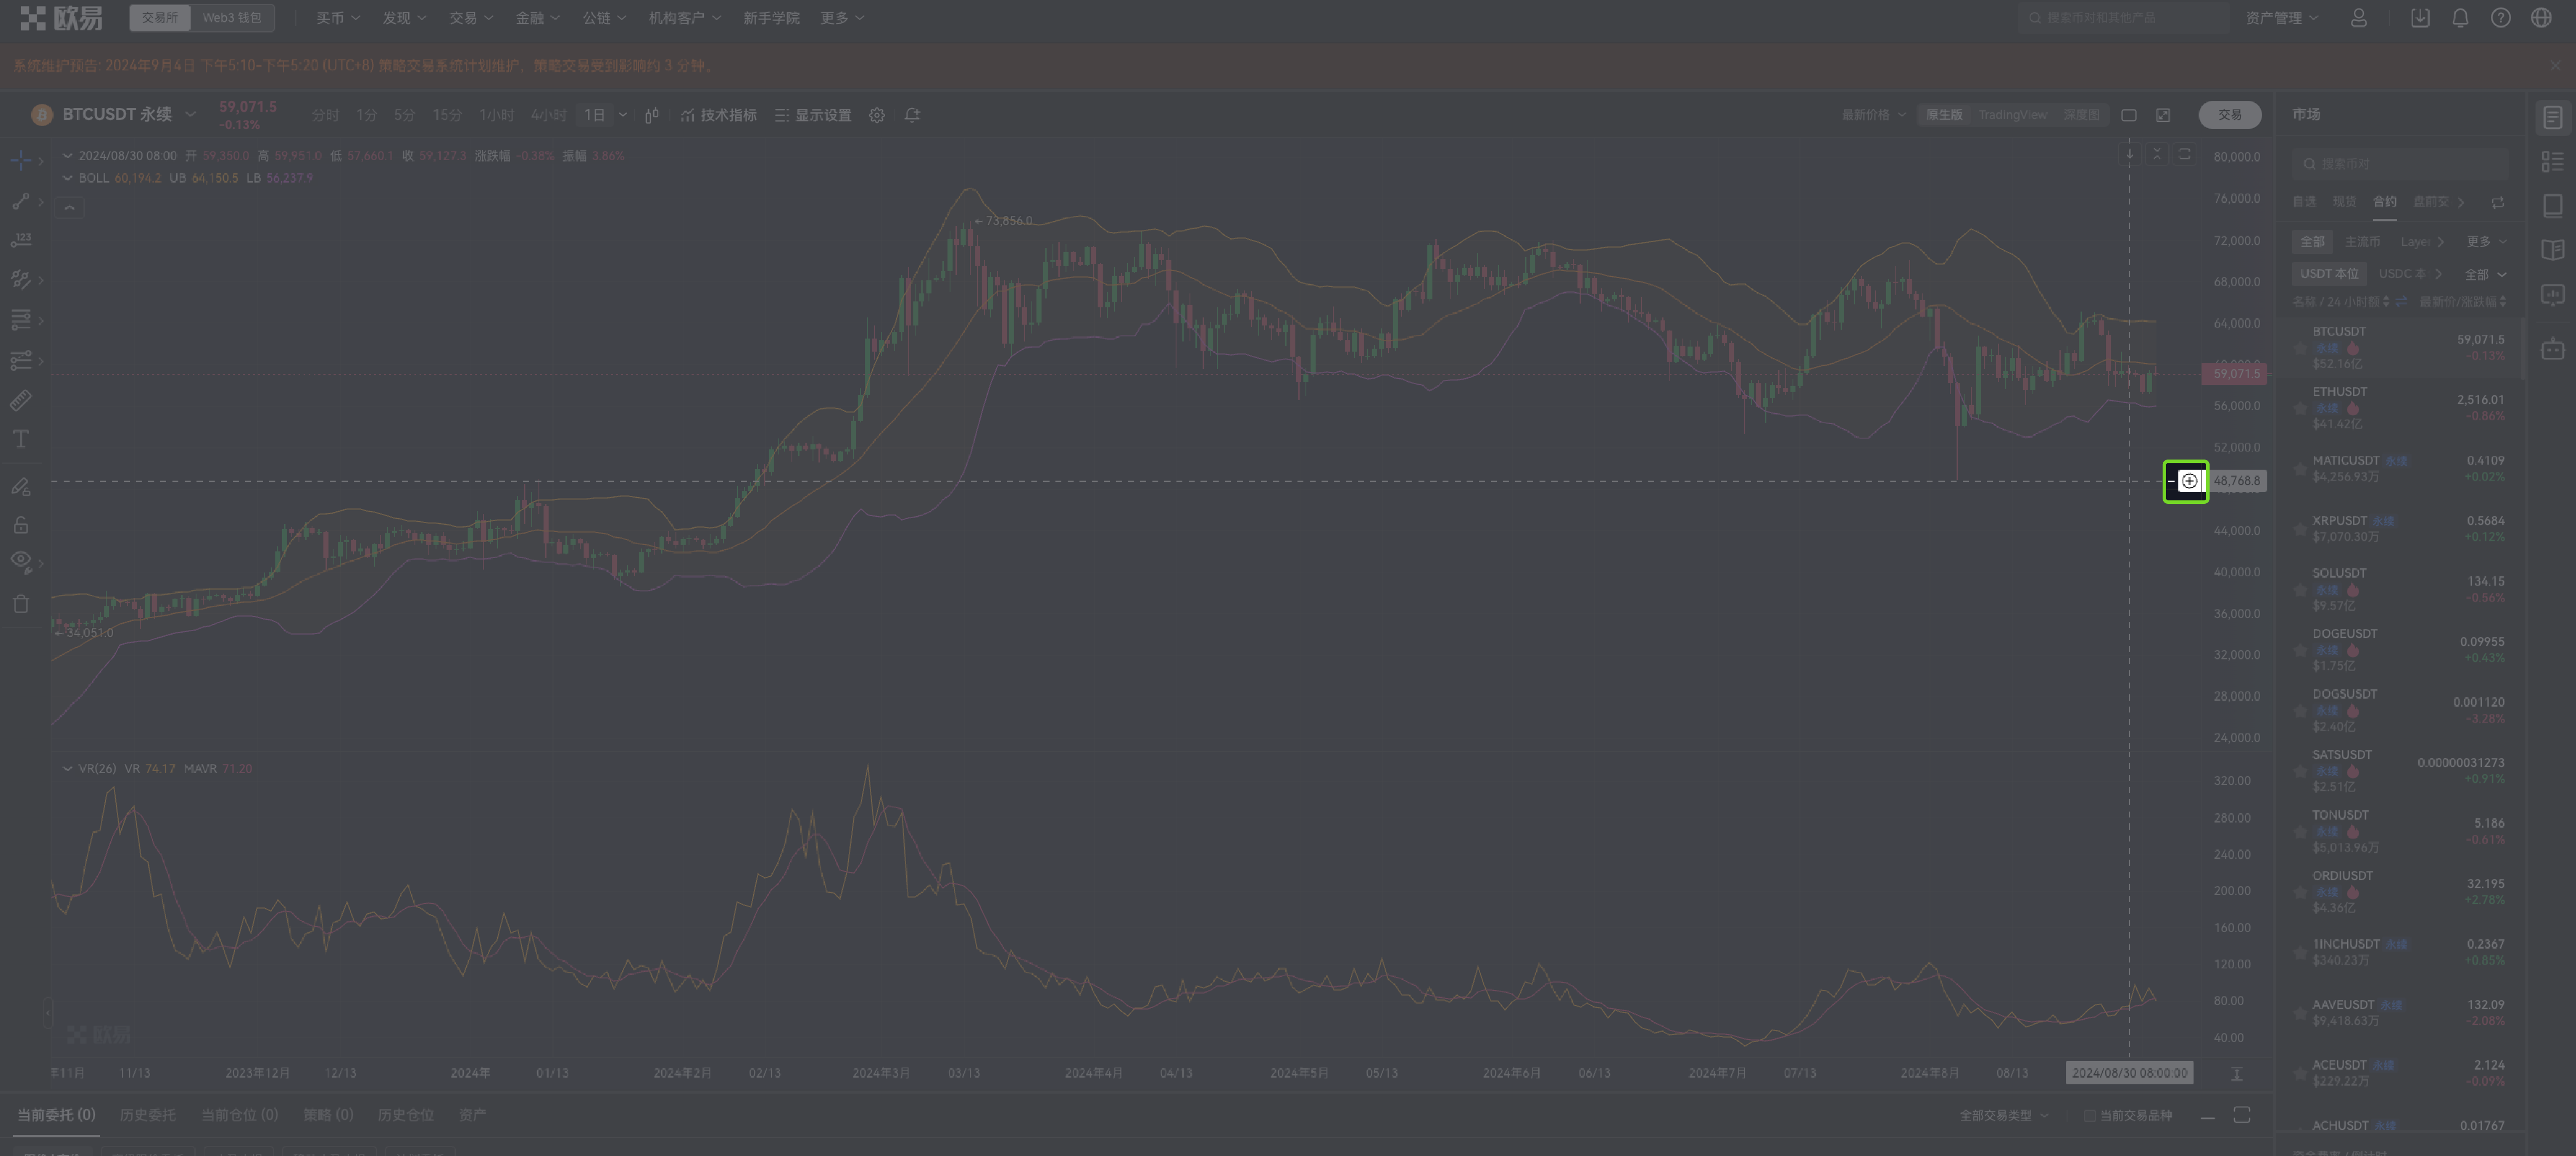This screenshot has width=2576, height=1156.
Task: Select the crosshair cursor tool
Action: click(x=21, y=160)
